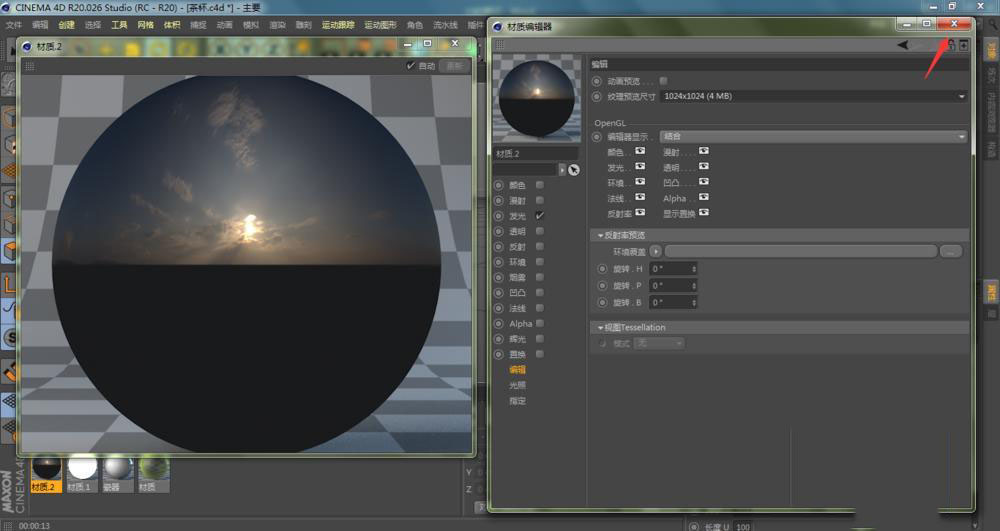Screen dimensions: 1000x531
Task: Enable the 法线 channel checkbox in channel list
Action: (540, 308)
